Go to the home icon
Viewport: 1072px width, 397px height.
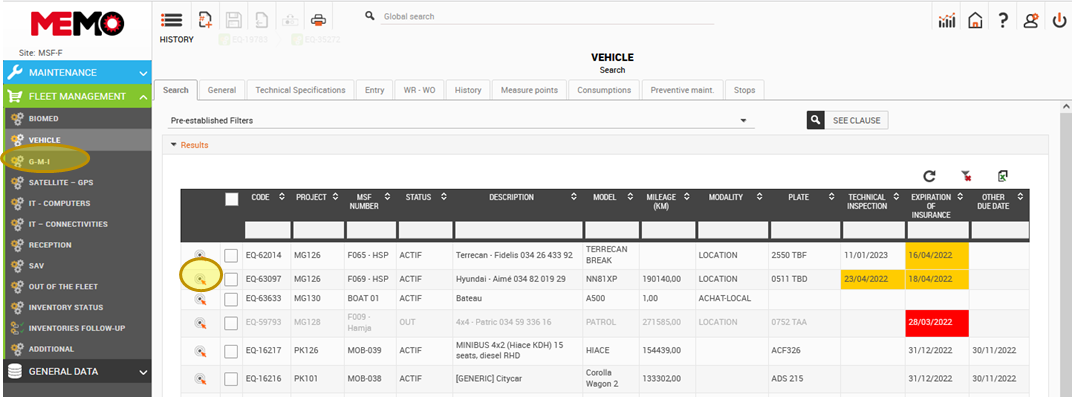(975, 21)
